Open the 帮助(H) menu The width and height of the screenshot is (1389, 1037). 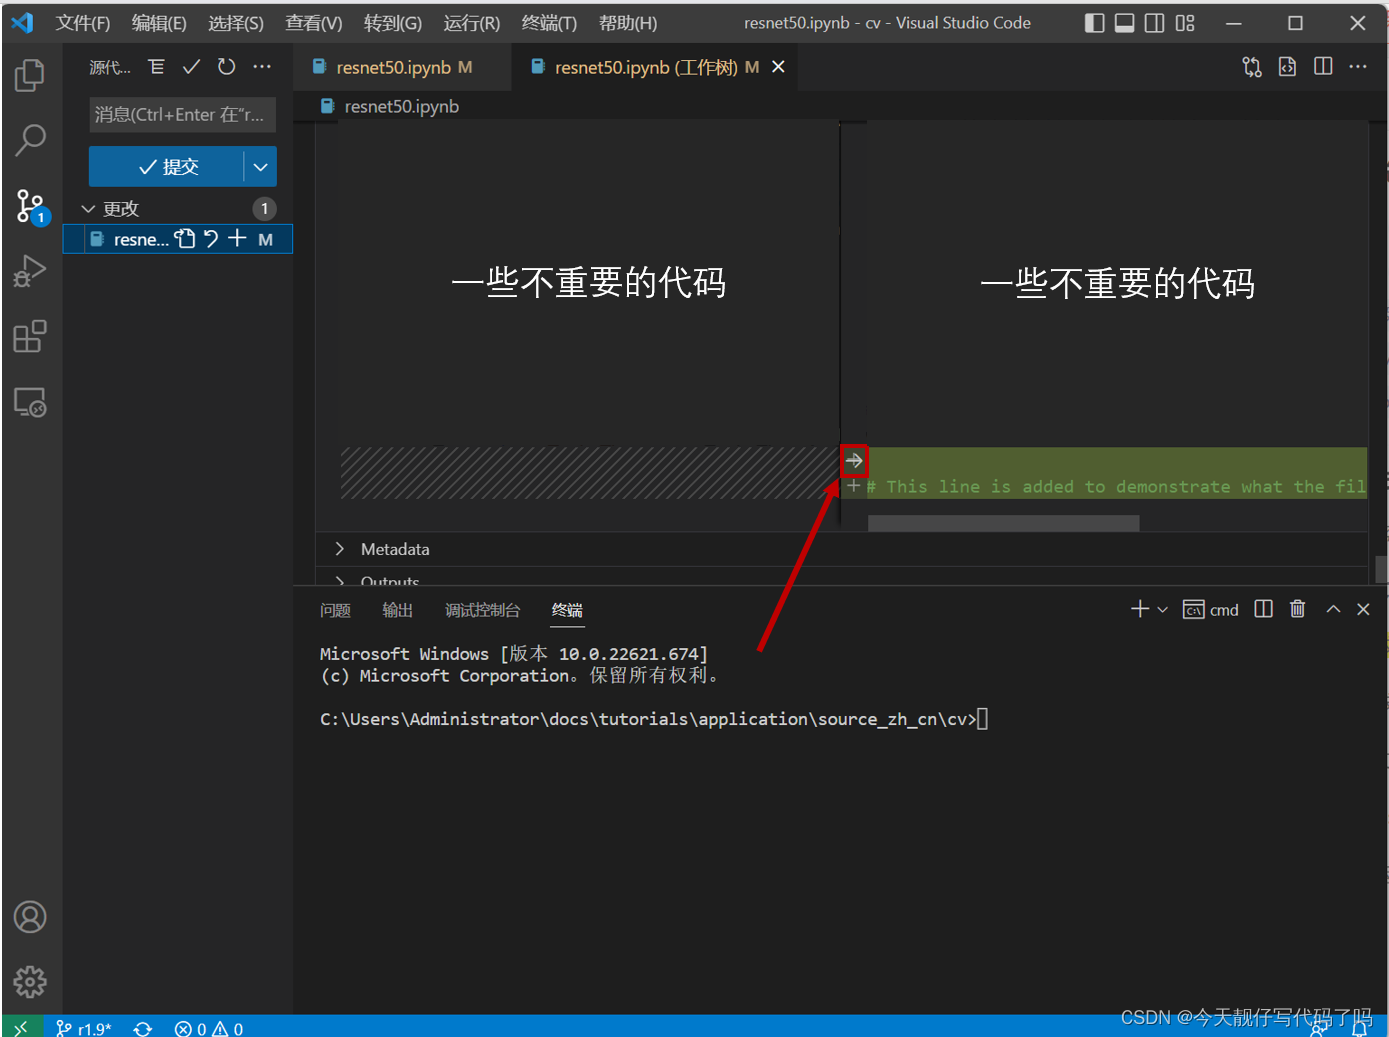tap(628, 23)
